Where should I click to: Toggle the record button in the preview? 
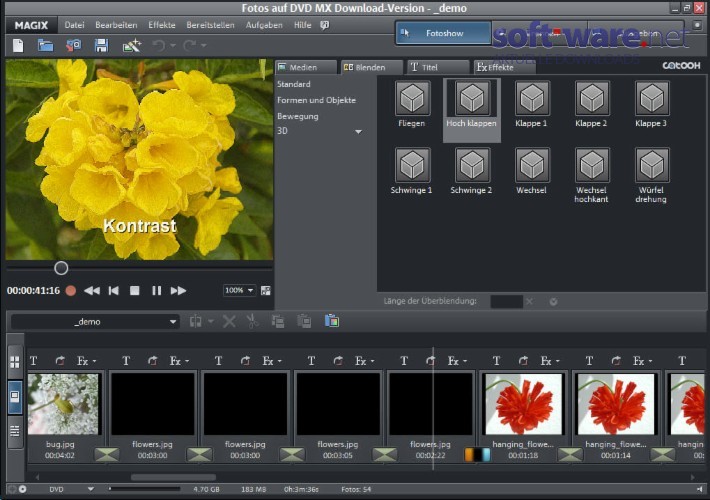71,290
